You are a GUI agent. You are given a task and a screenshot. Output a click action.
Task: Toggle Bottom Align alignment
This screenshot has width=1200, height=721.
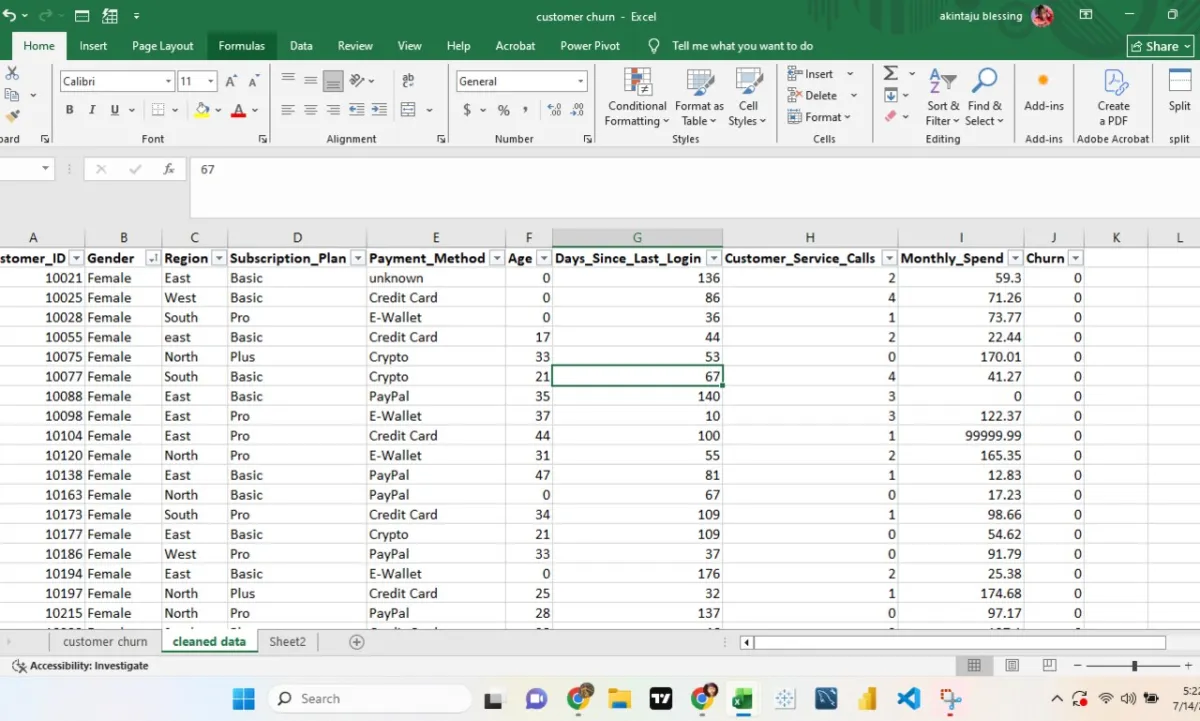click(x=333, y=81)
